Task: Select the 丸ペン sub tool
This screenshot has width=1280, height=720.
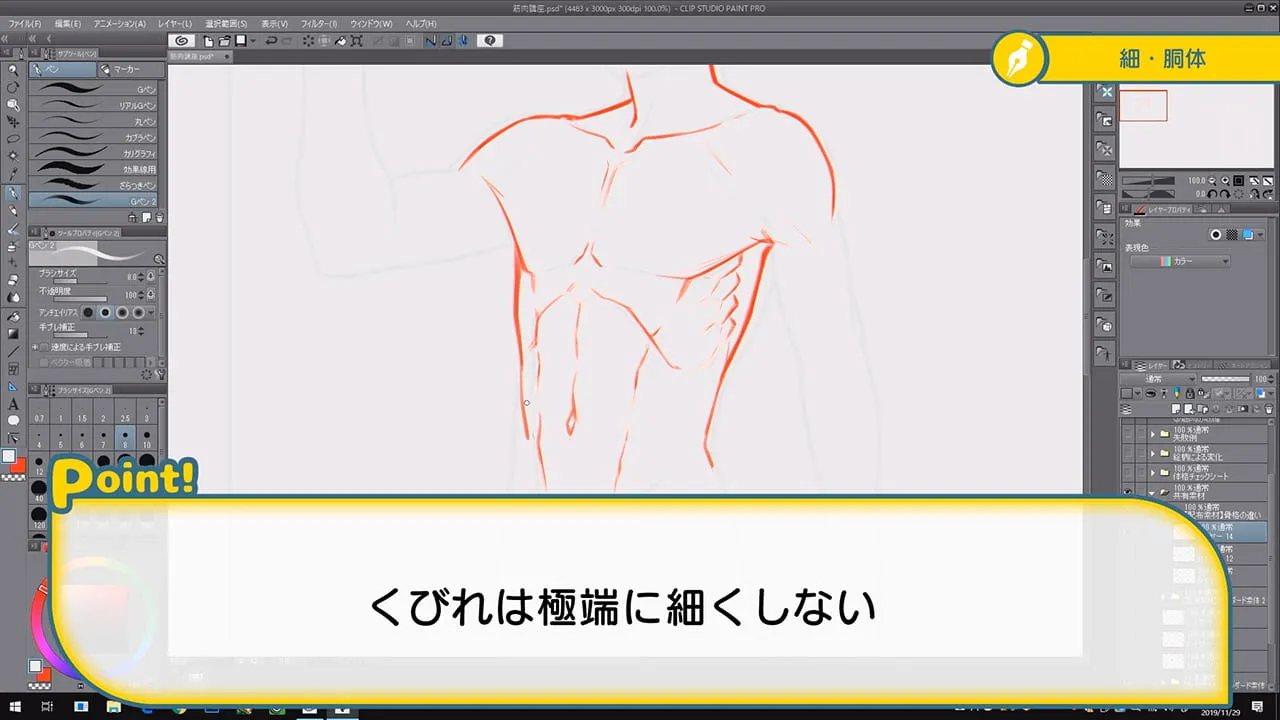Action: (x=95, y=121)
